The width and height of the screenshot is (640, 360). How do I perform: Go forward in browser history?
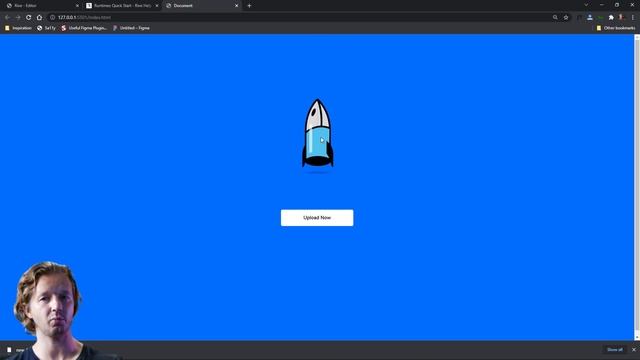(x=18, y=18)
